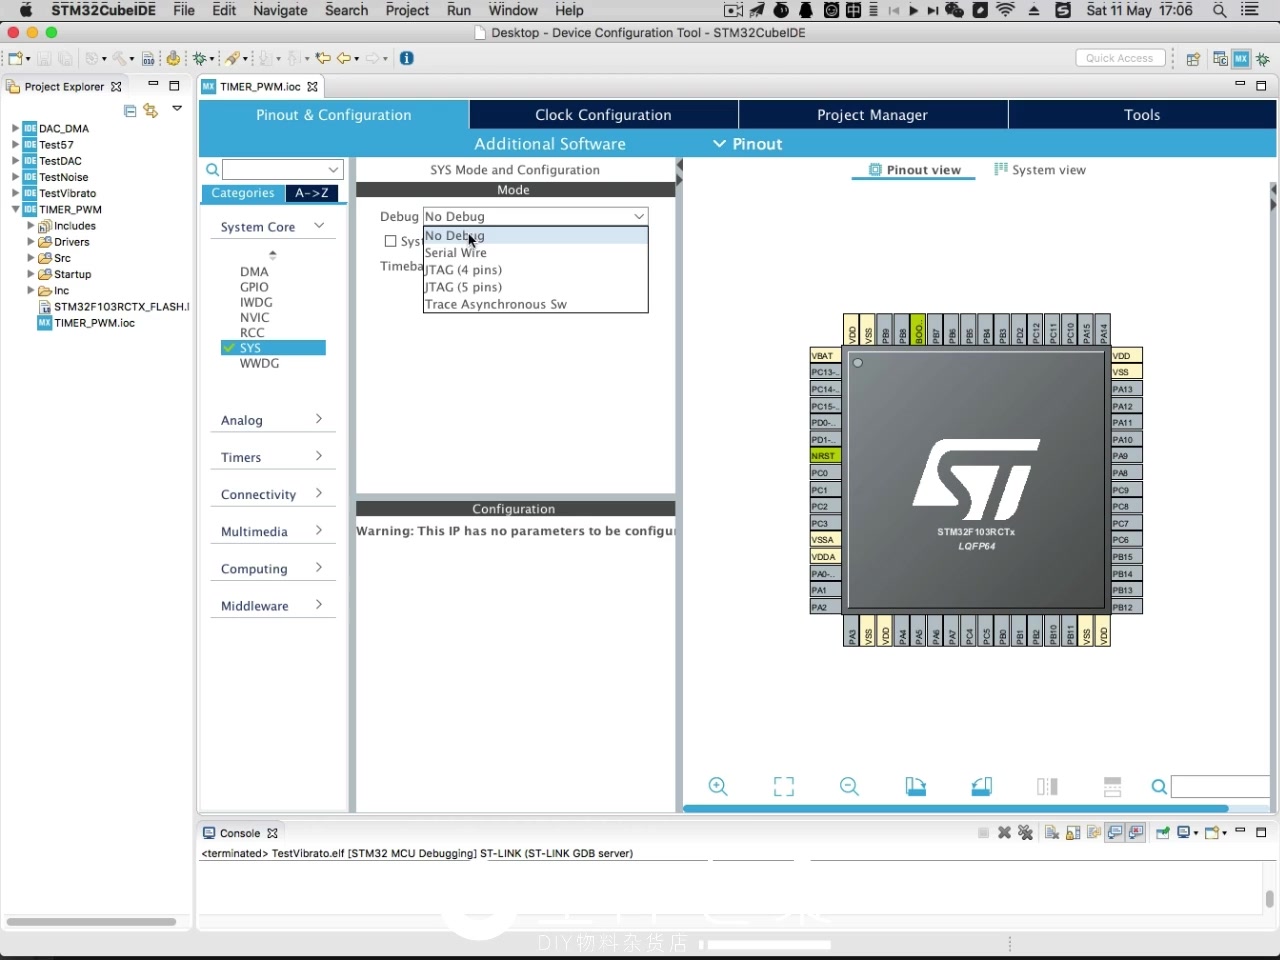Image resolution: width=1280 pixels, height=960 pixels.
Task: Open the Debug perspective icon
Action: [x=1263, y=59]
